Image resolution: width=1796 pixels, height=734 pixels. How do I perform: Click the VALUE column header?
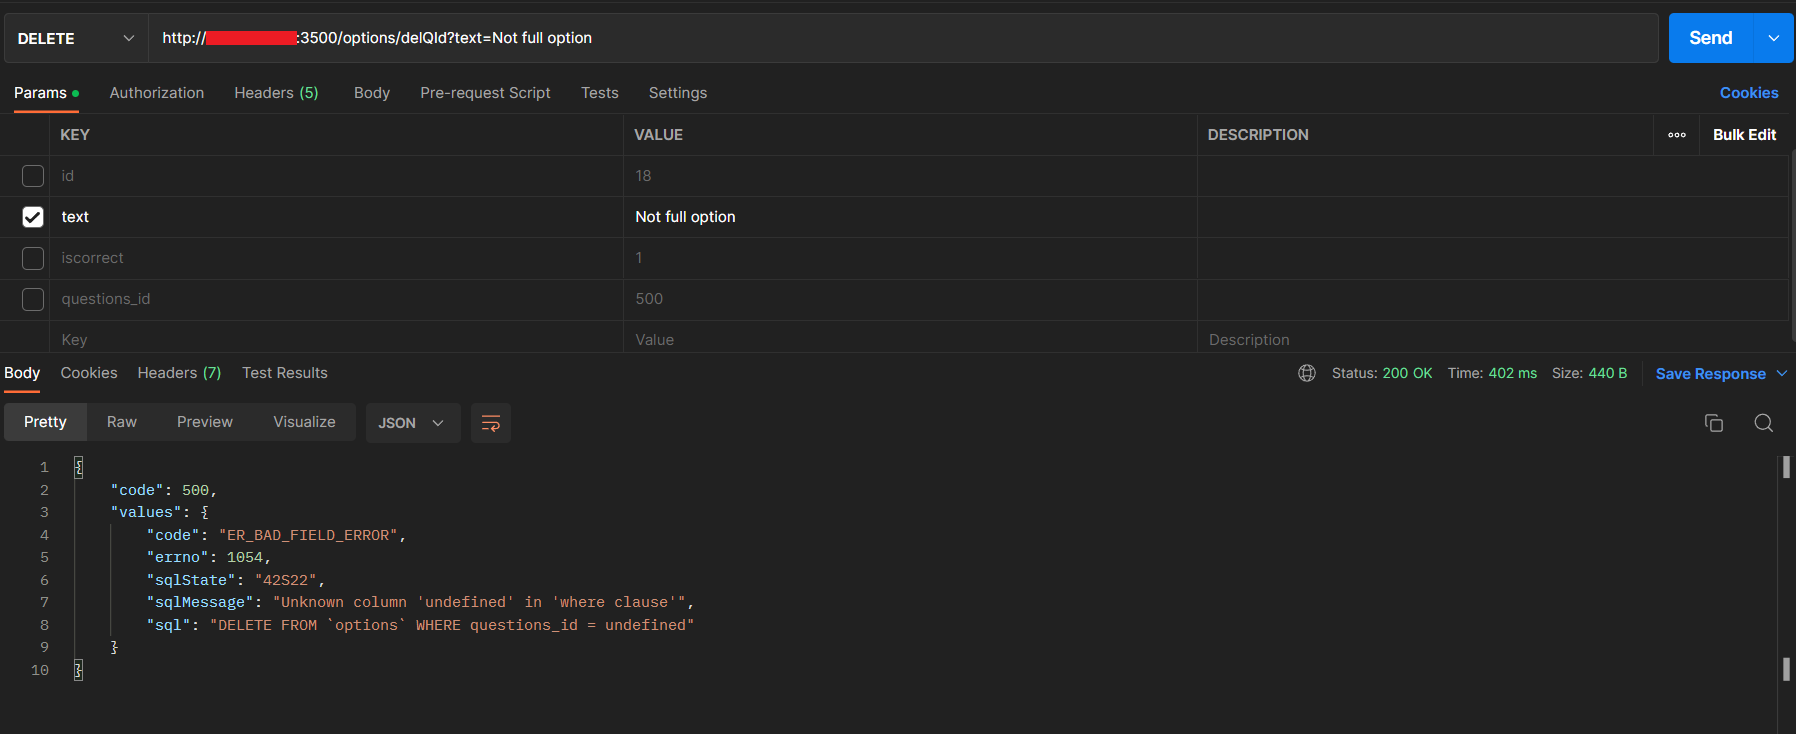(659, 135)
